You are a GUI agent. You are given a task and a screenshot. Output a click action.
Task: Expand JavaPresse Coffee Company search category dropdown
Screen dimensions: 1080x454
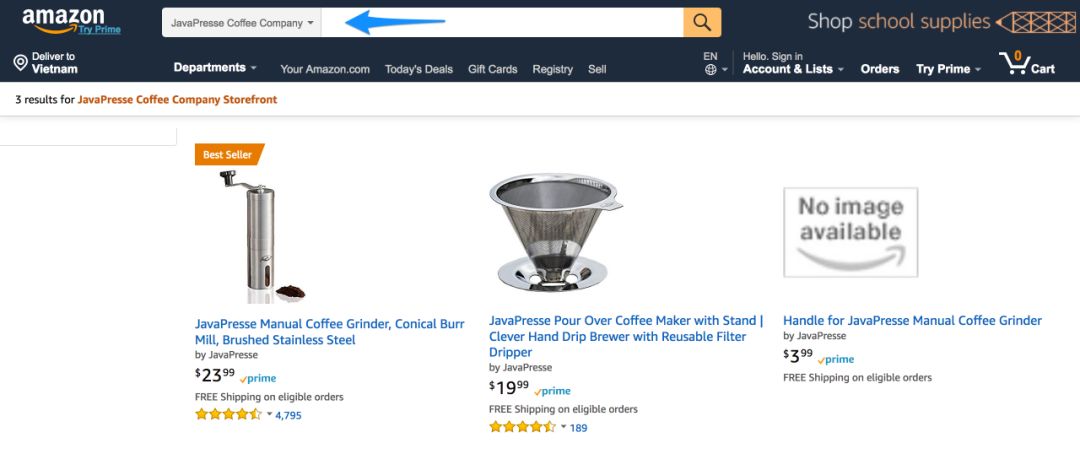click(242, 23)
